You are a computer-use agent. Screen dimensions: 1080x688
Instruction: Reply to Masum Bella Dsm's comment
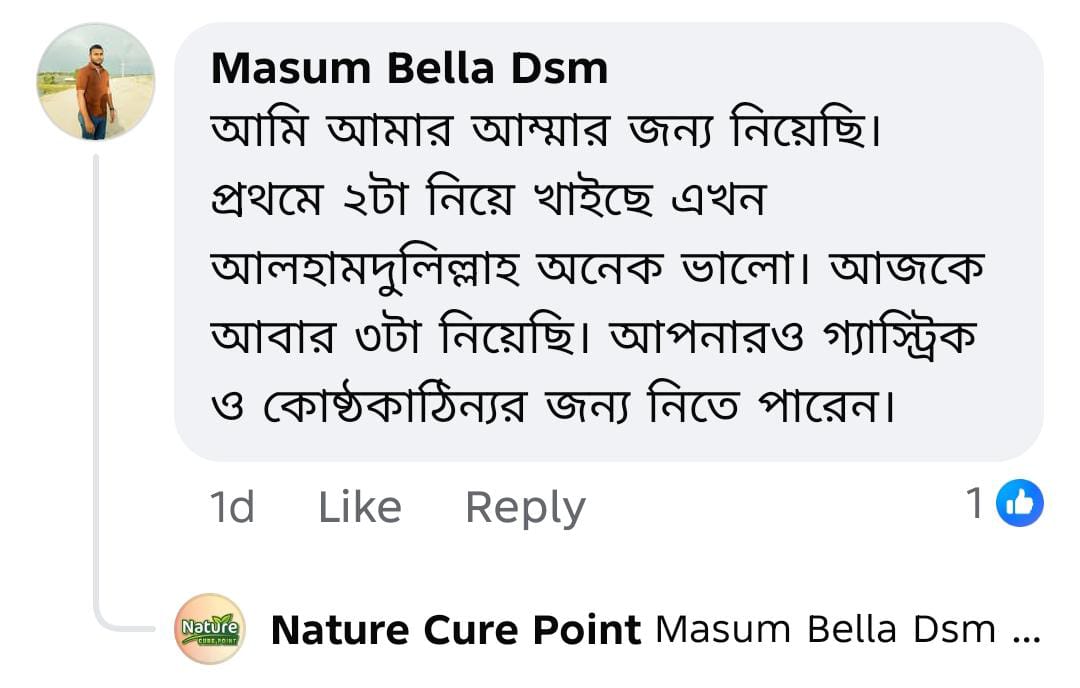525,507
